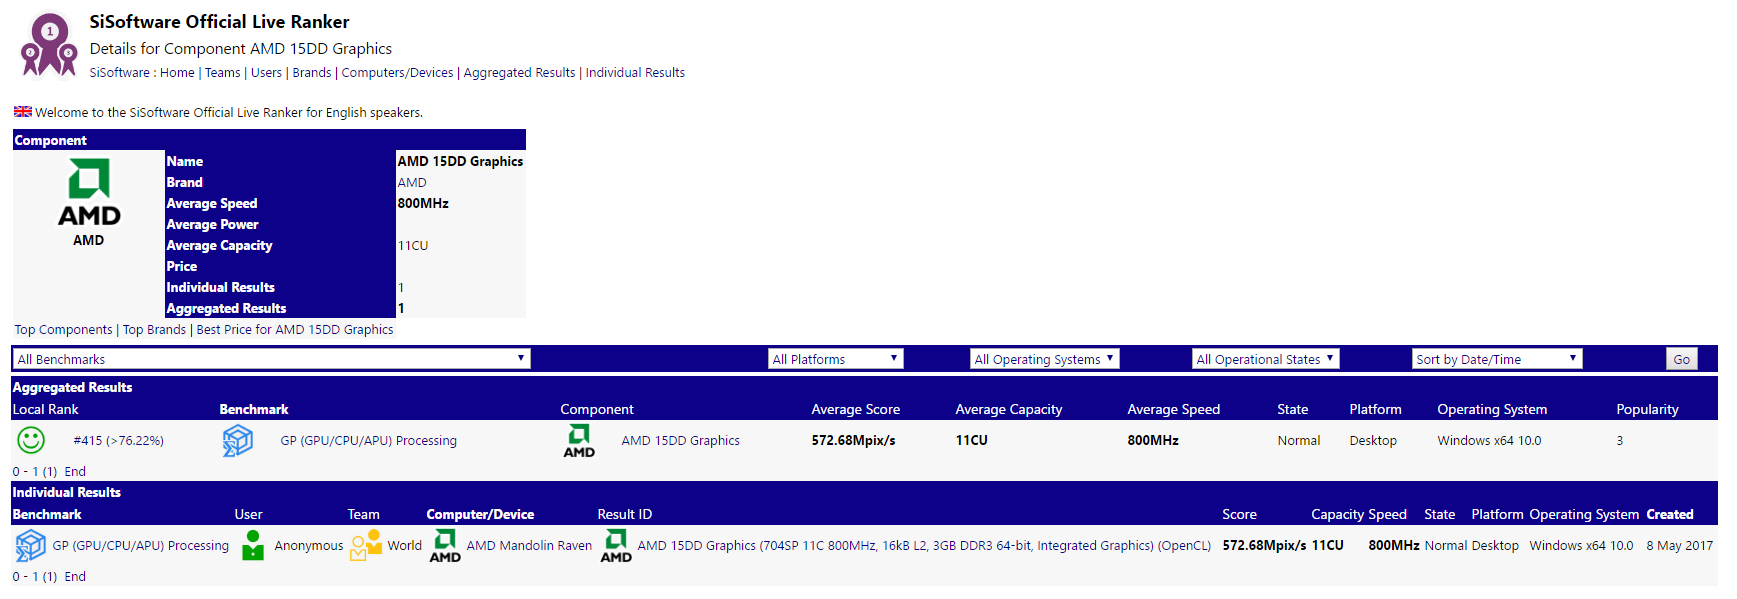Open the Teams navigation link
The width and height of the screenshot is (1737, 599).
pyautogui.click(x=222, y=73)
